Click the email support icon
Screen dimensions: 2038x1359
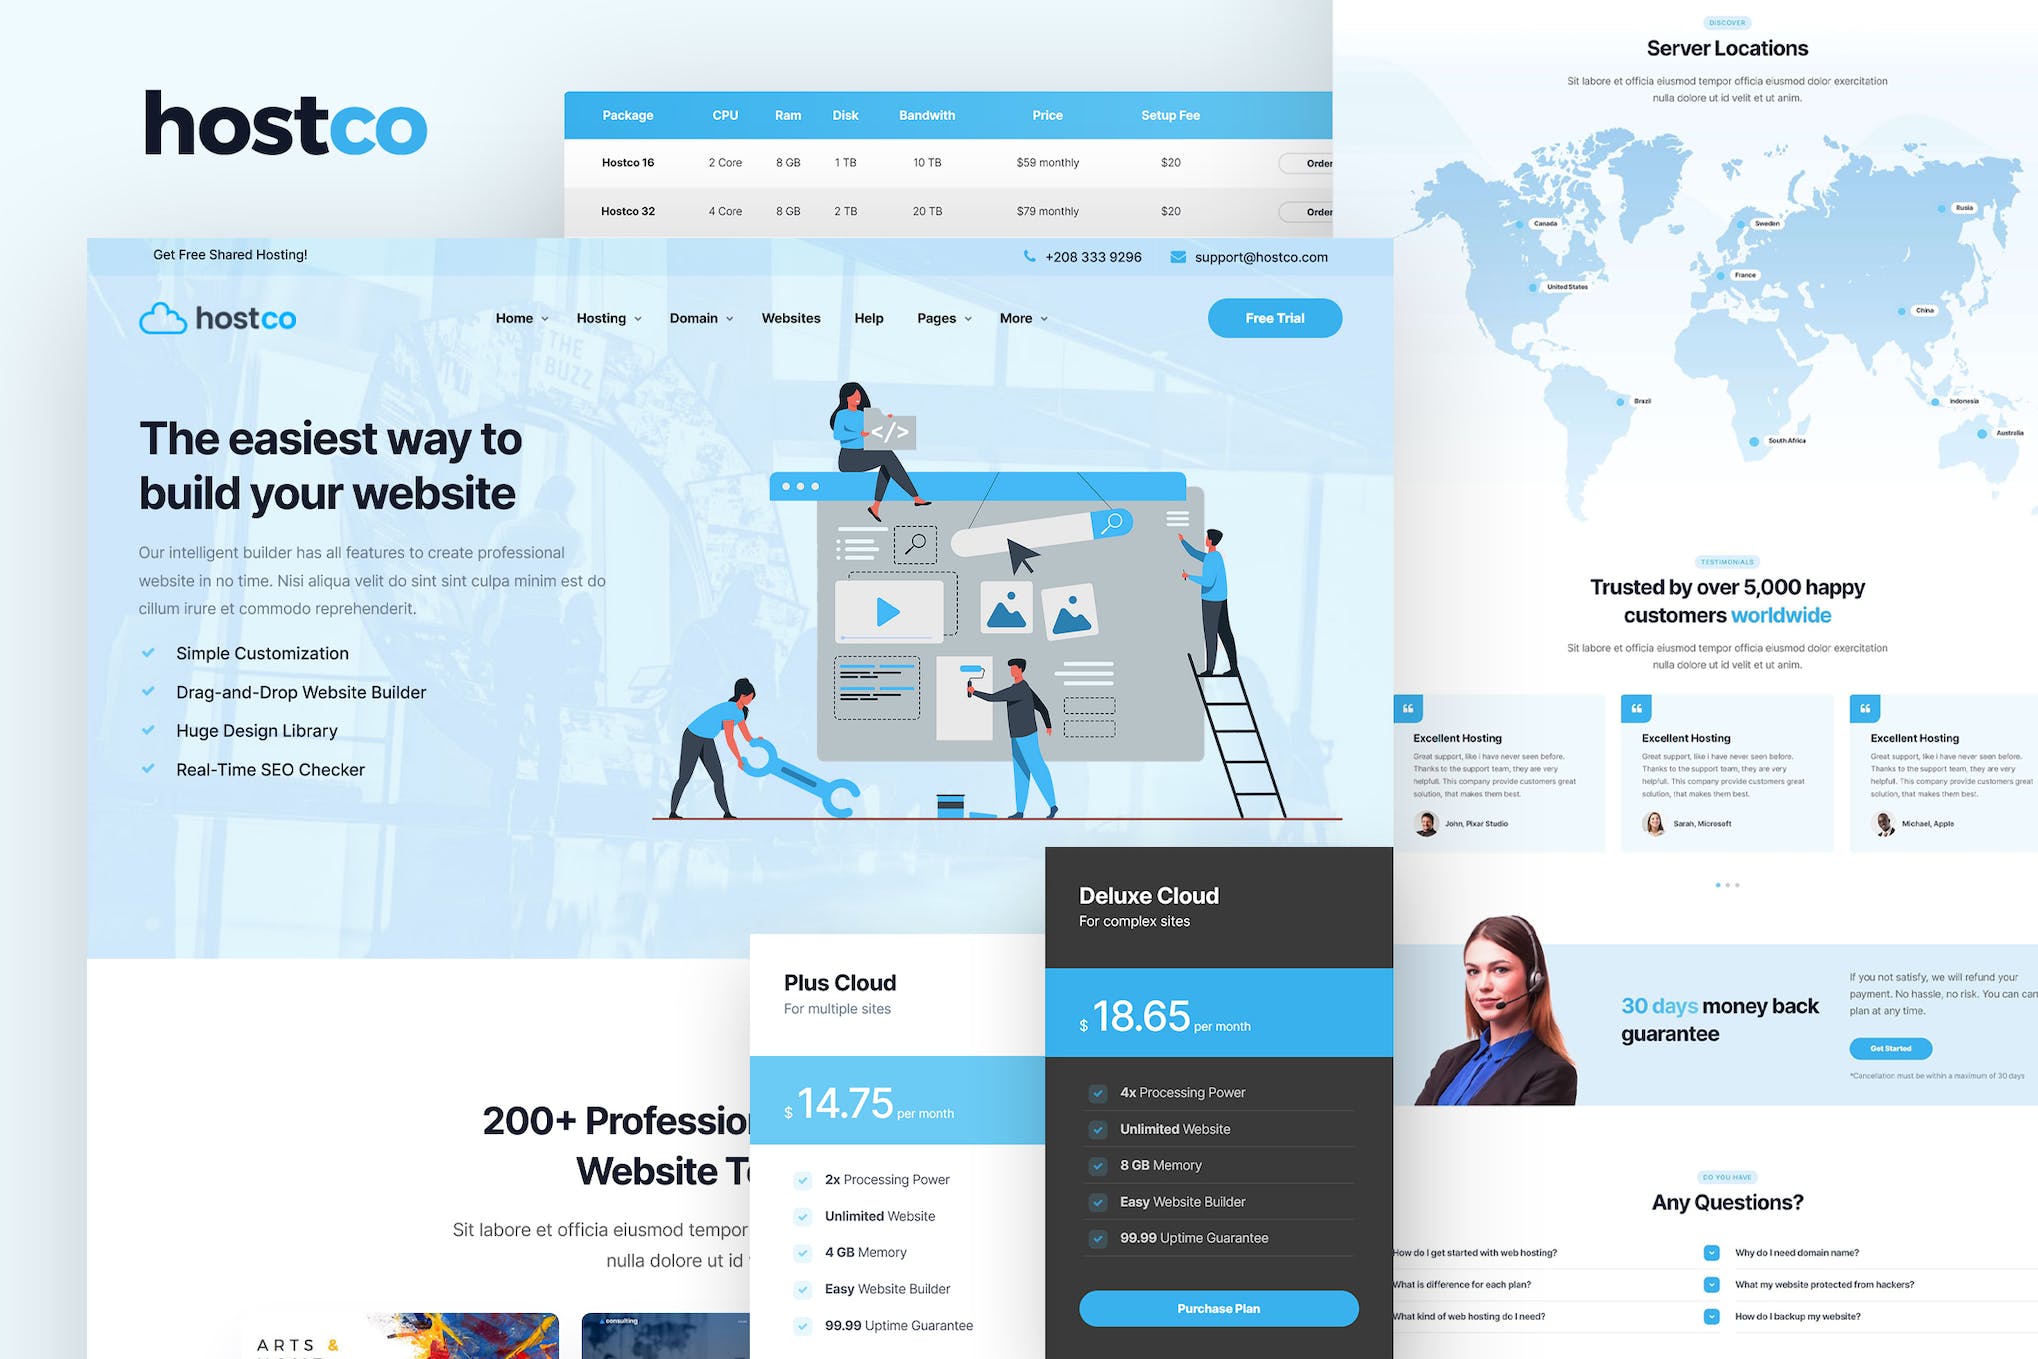click(x=1178, y=256)
